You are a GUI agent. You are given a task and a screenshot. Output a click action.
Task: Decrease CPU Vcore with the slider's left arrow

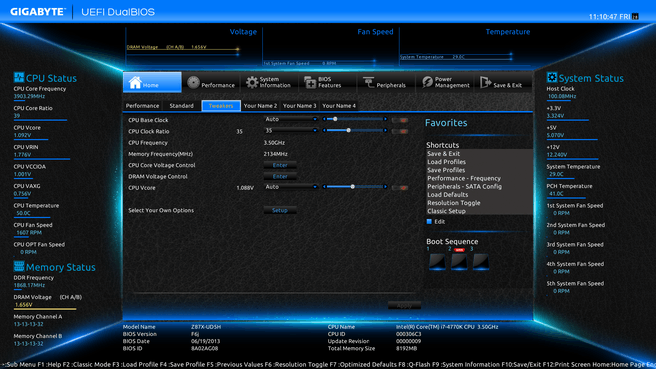point(324,187)
